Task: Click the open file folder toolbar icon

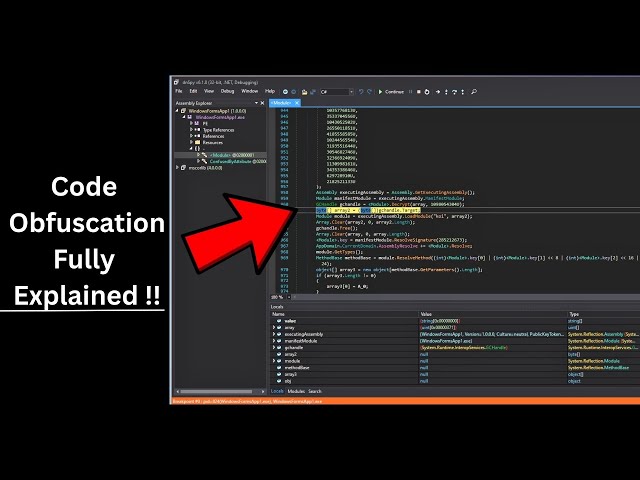Action: tap(304, 92)
